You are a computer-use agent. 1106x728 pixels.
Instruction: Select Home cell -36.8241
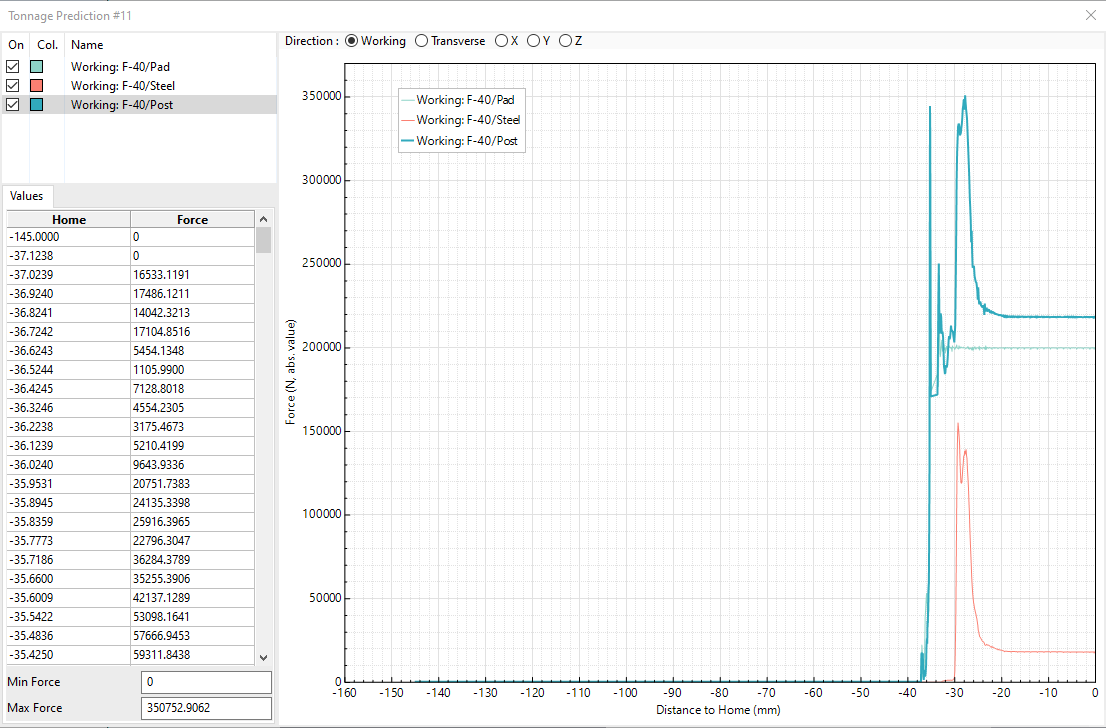click(69, 313)
